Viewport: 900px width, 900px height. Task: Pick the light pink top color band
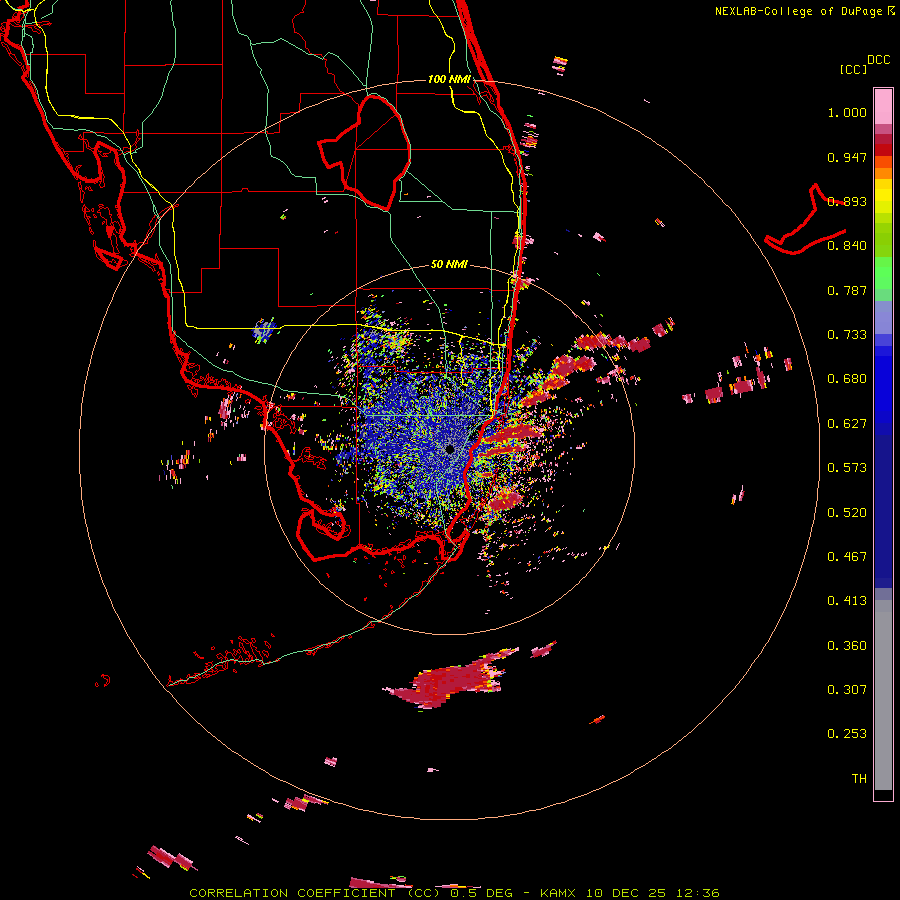pyautogui.click(x=883, y=107)
